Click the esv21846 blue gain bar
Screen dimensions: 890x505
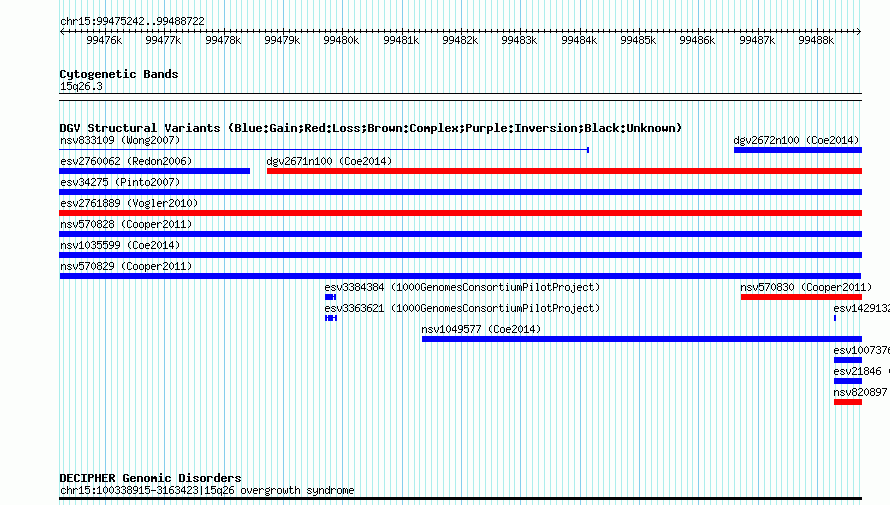(848, 381)
